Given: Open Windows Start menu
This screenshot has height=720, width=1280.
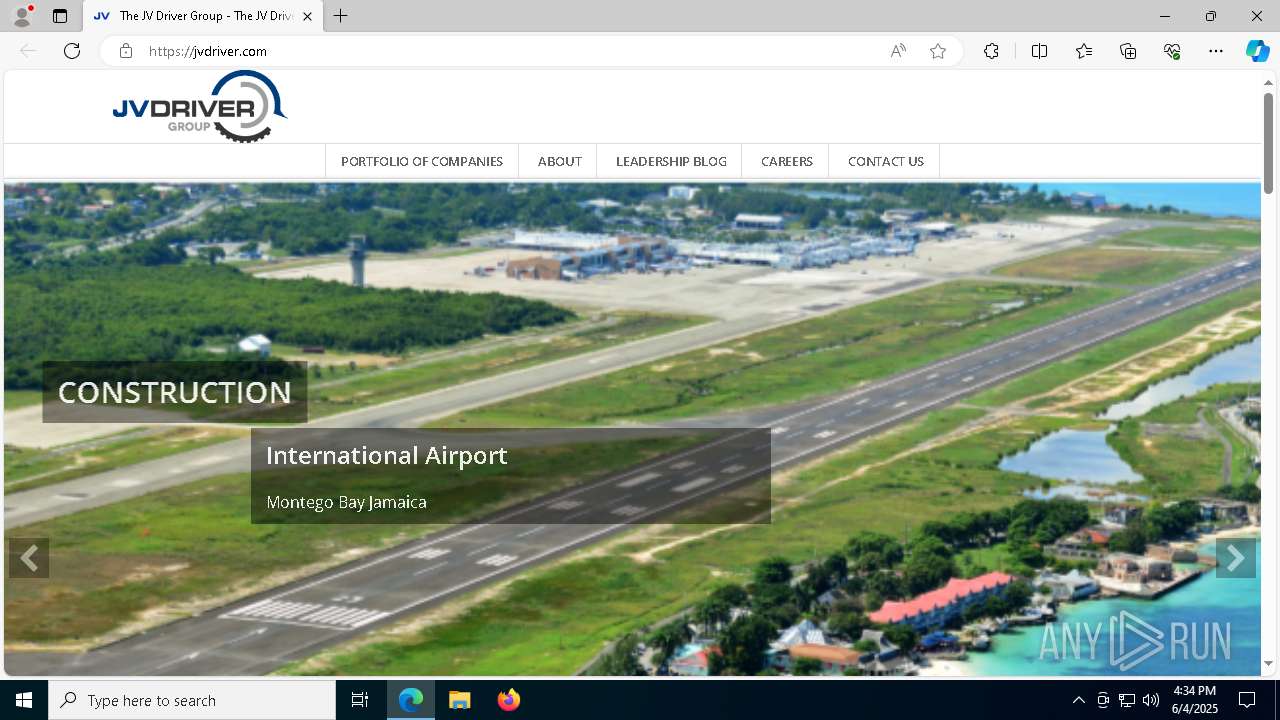Looking at the screenshot, I should [x=24, y=700].
